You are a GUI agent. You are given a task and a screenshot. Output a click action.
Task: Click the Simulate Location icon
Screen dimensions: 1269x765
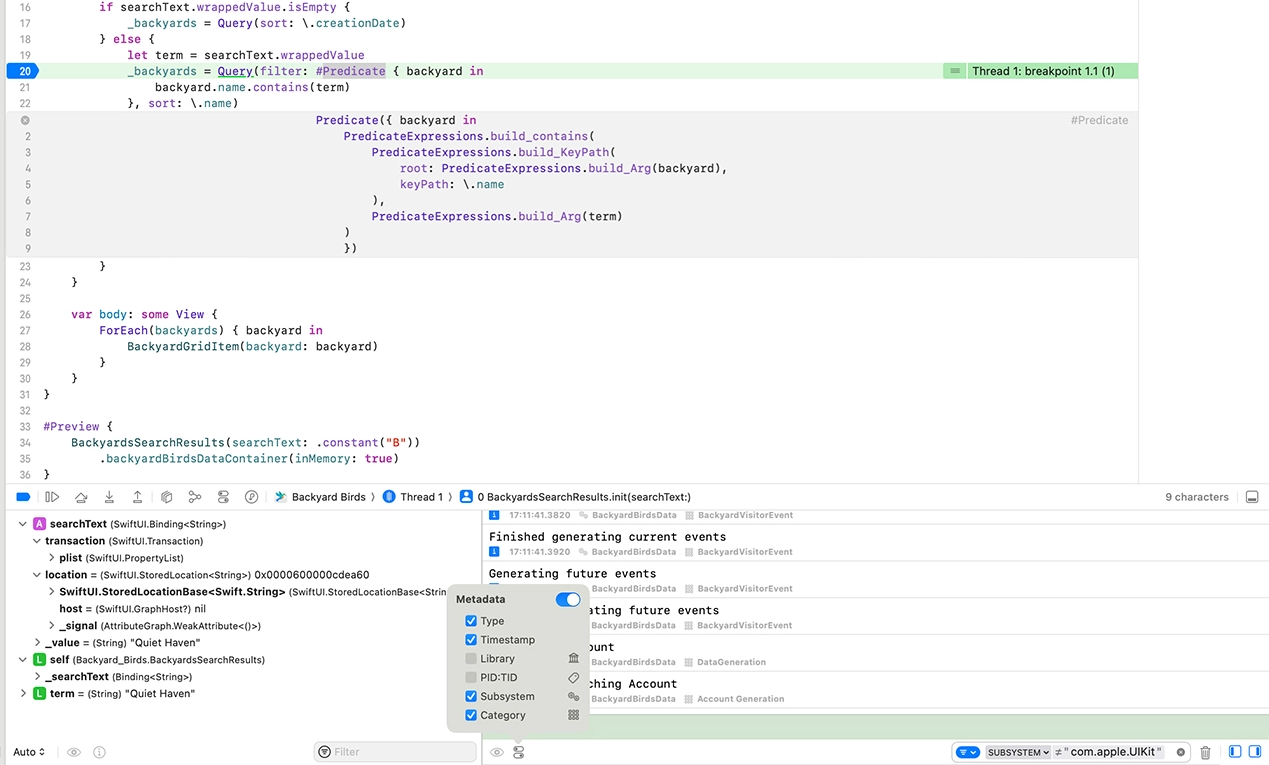tap(252, 497)
